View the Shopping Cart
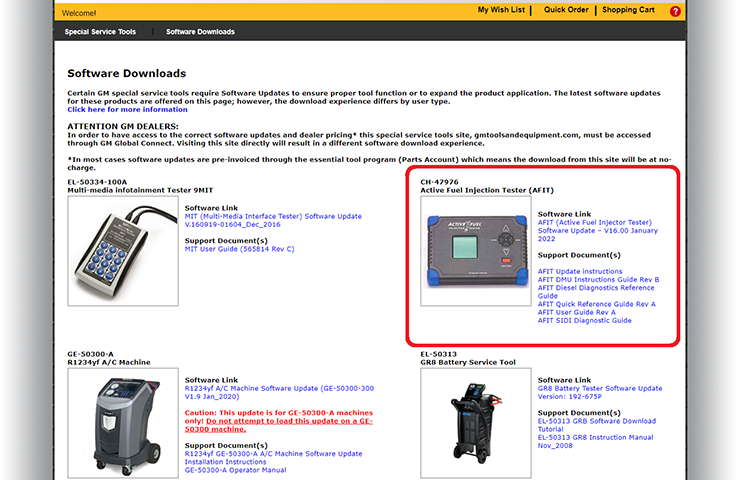Viewport: 740px width, 480px height. coord(628,10)
